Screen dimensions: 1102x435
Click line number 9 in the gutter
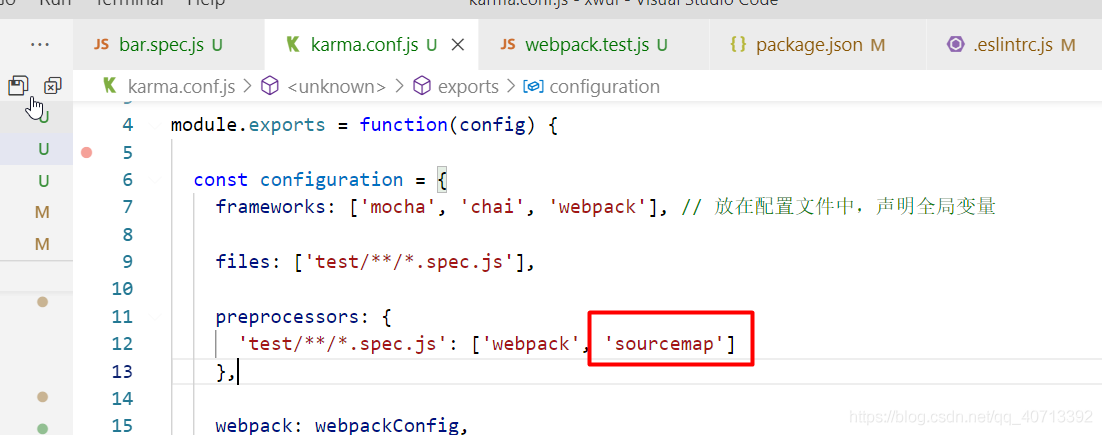[127, 261]
